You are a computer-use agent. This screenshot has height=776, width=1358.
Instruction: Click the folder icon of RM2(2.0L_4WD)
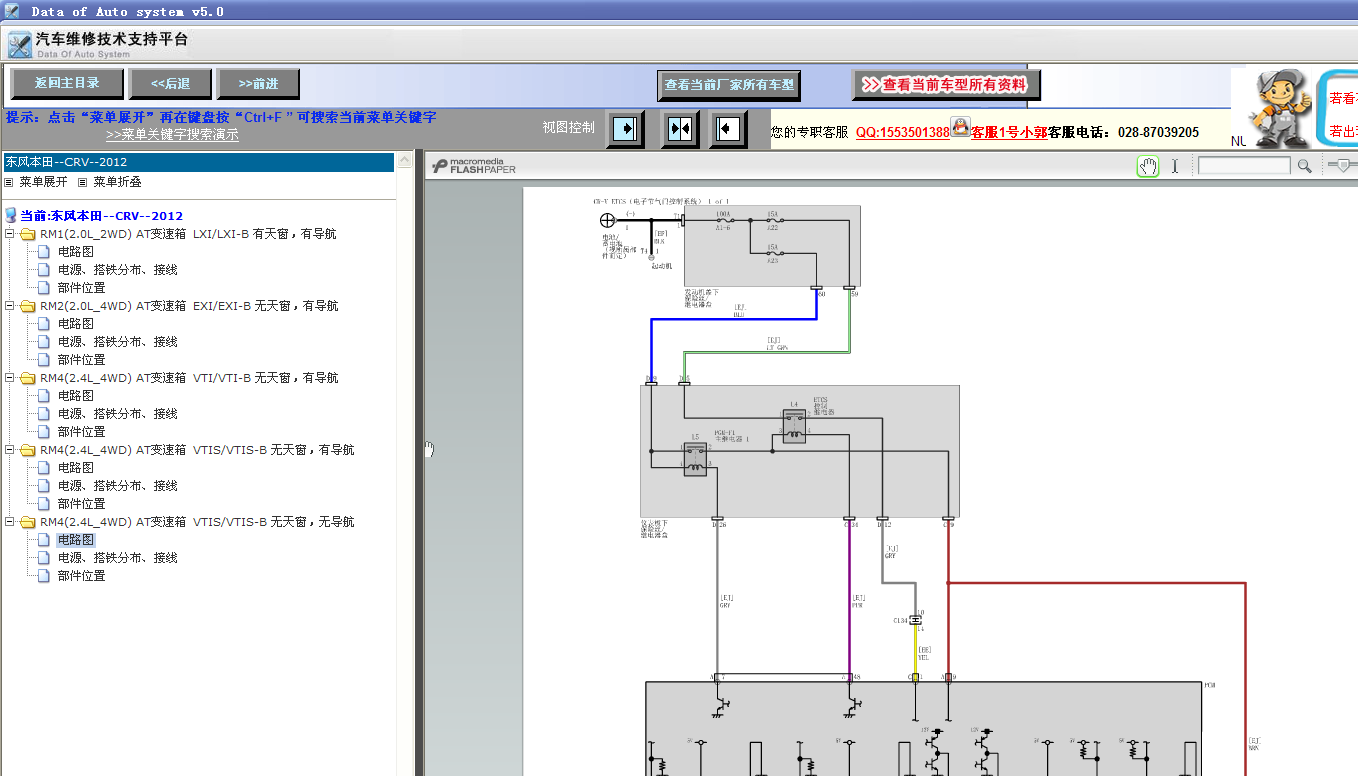(28, 306)
